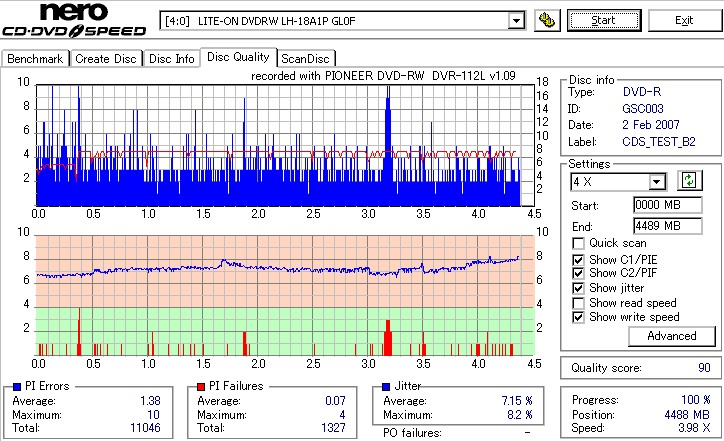This screenshot has height=441, width=724.
Task: Click the red PI Failures legend square
Action: (x=201, y=387)
